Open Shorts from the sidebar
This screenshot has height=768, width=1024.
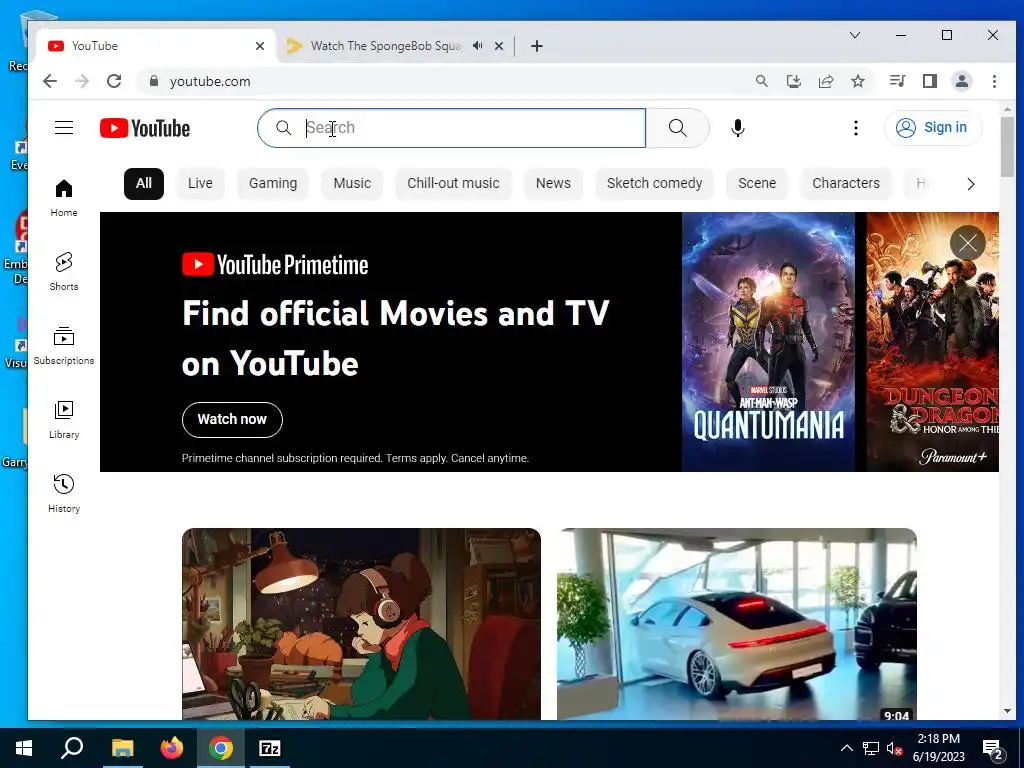coord(63,272)
